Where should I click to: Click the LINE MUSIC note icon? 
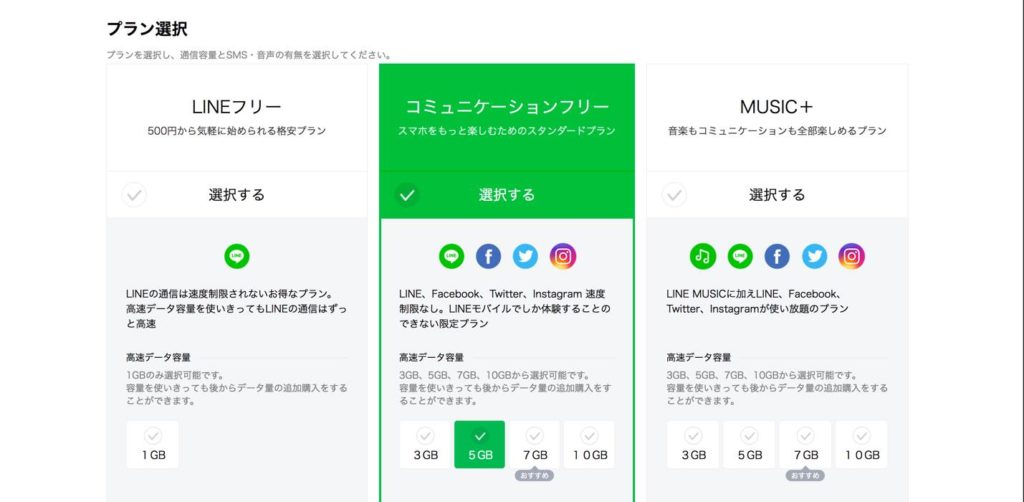(x=703, y=256)
